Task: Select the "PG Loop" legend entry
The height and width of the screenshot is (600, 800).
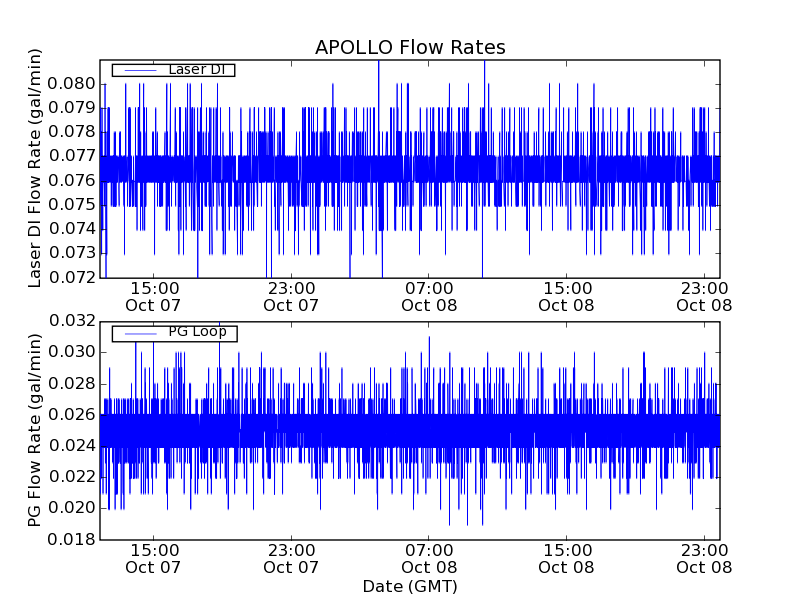Action: click(x=174, y=333)
